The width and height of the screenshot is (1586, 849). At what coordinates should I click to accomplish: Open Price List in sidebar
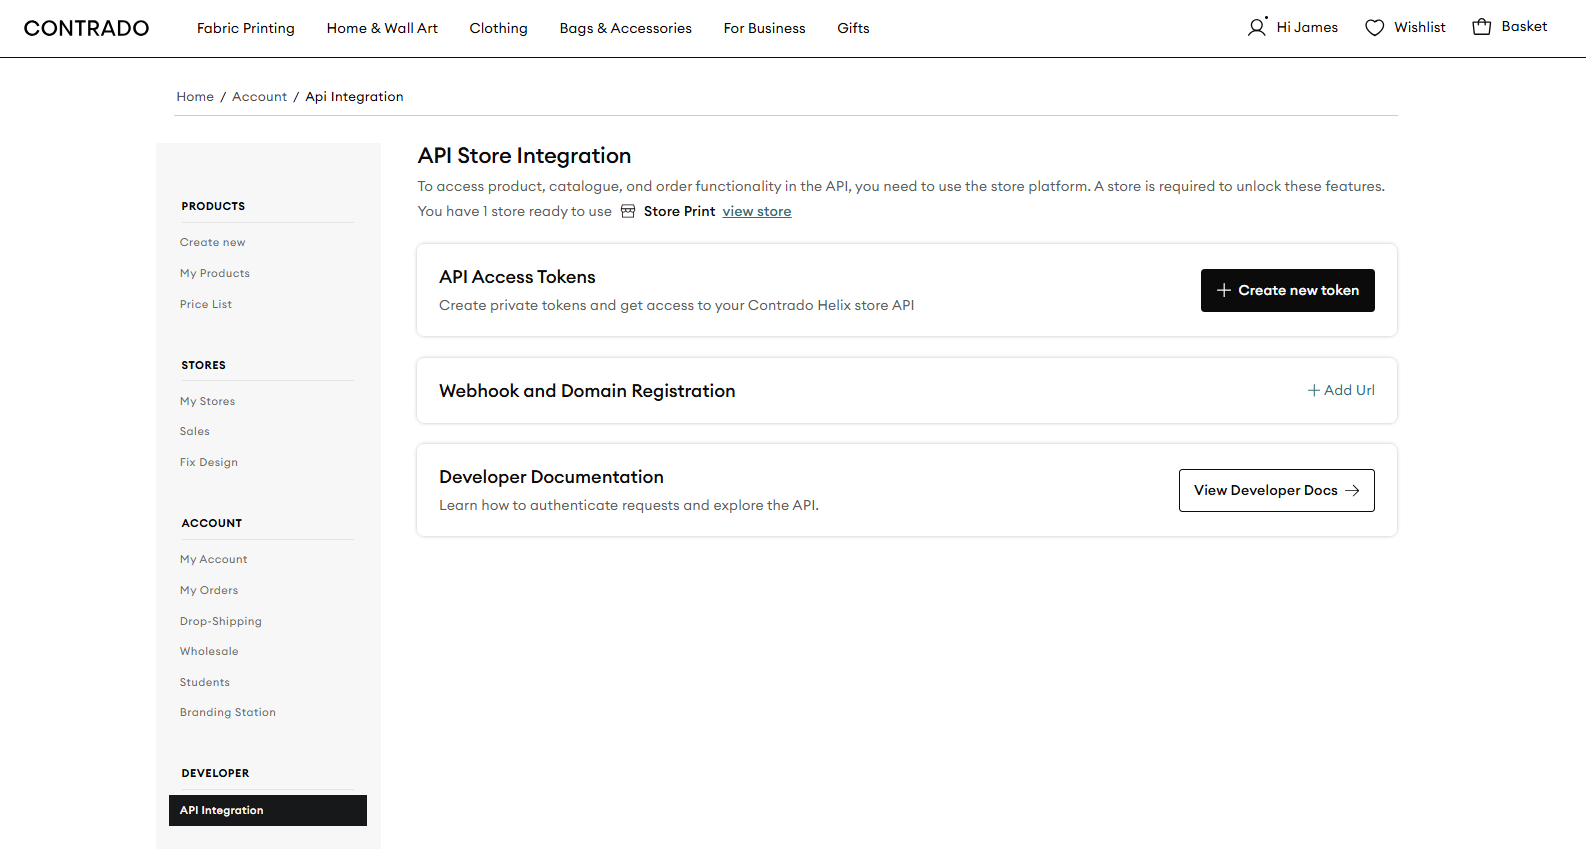tap(206, 304)
